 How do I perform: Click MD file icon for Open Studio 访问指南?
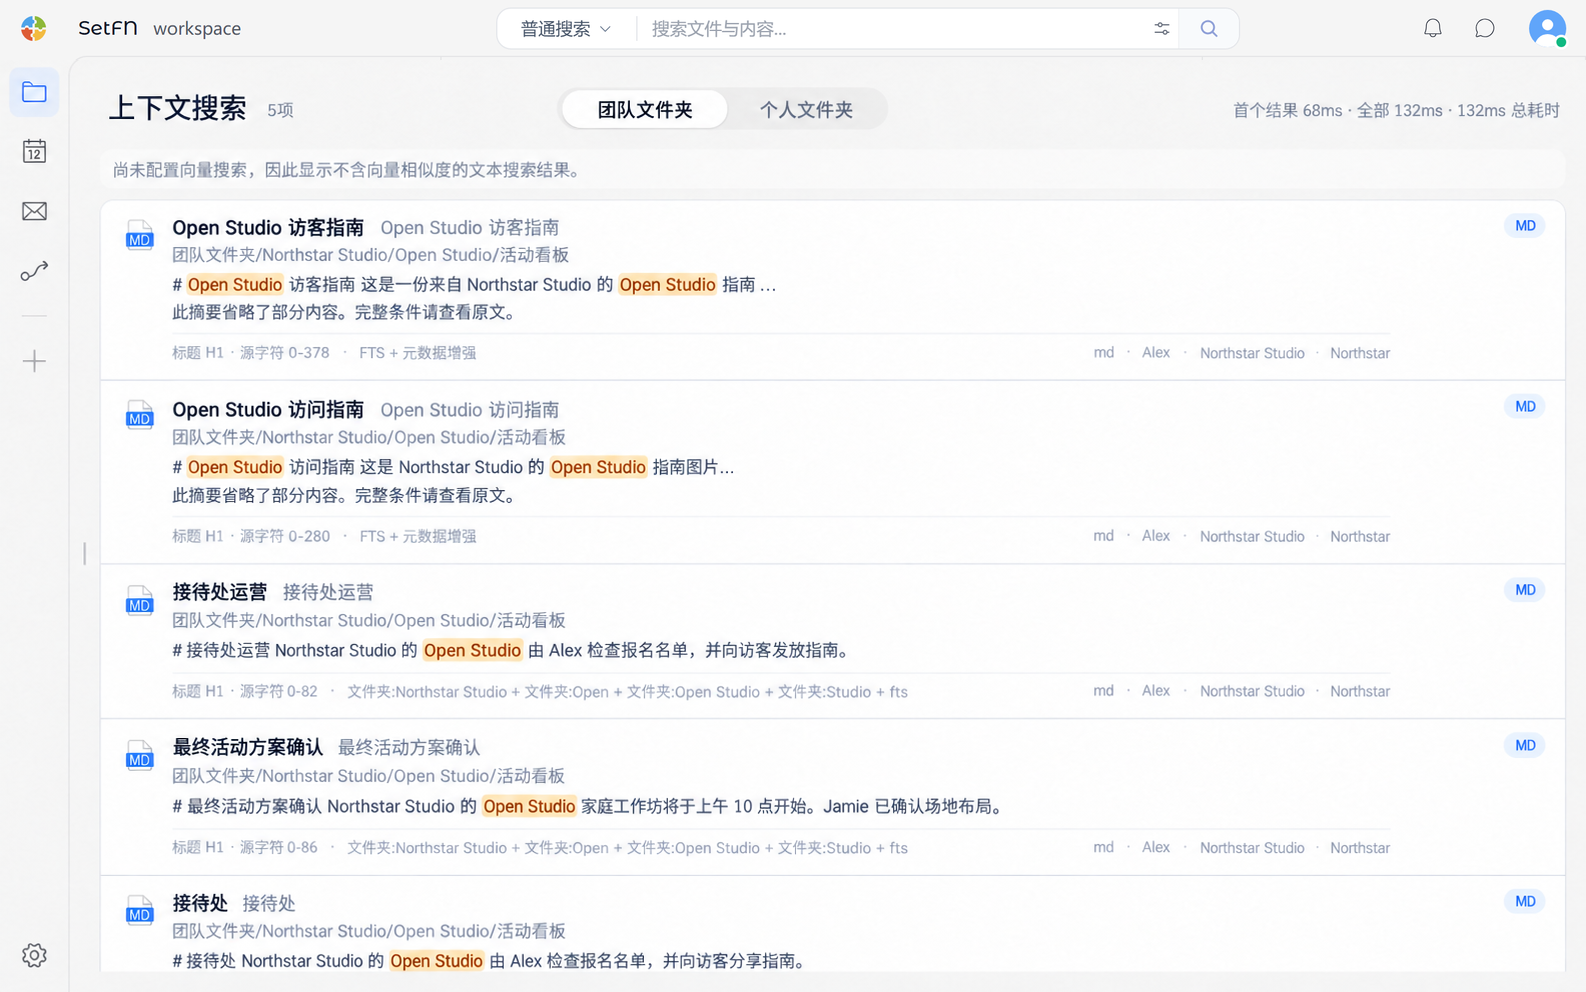pos(139,416)
